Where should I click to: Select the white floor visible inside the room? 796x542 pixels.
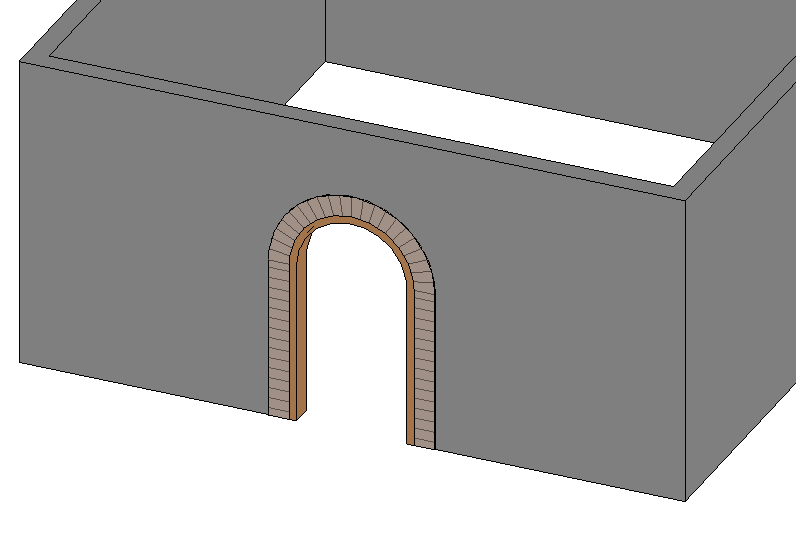[500, 130]
